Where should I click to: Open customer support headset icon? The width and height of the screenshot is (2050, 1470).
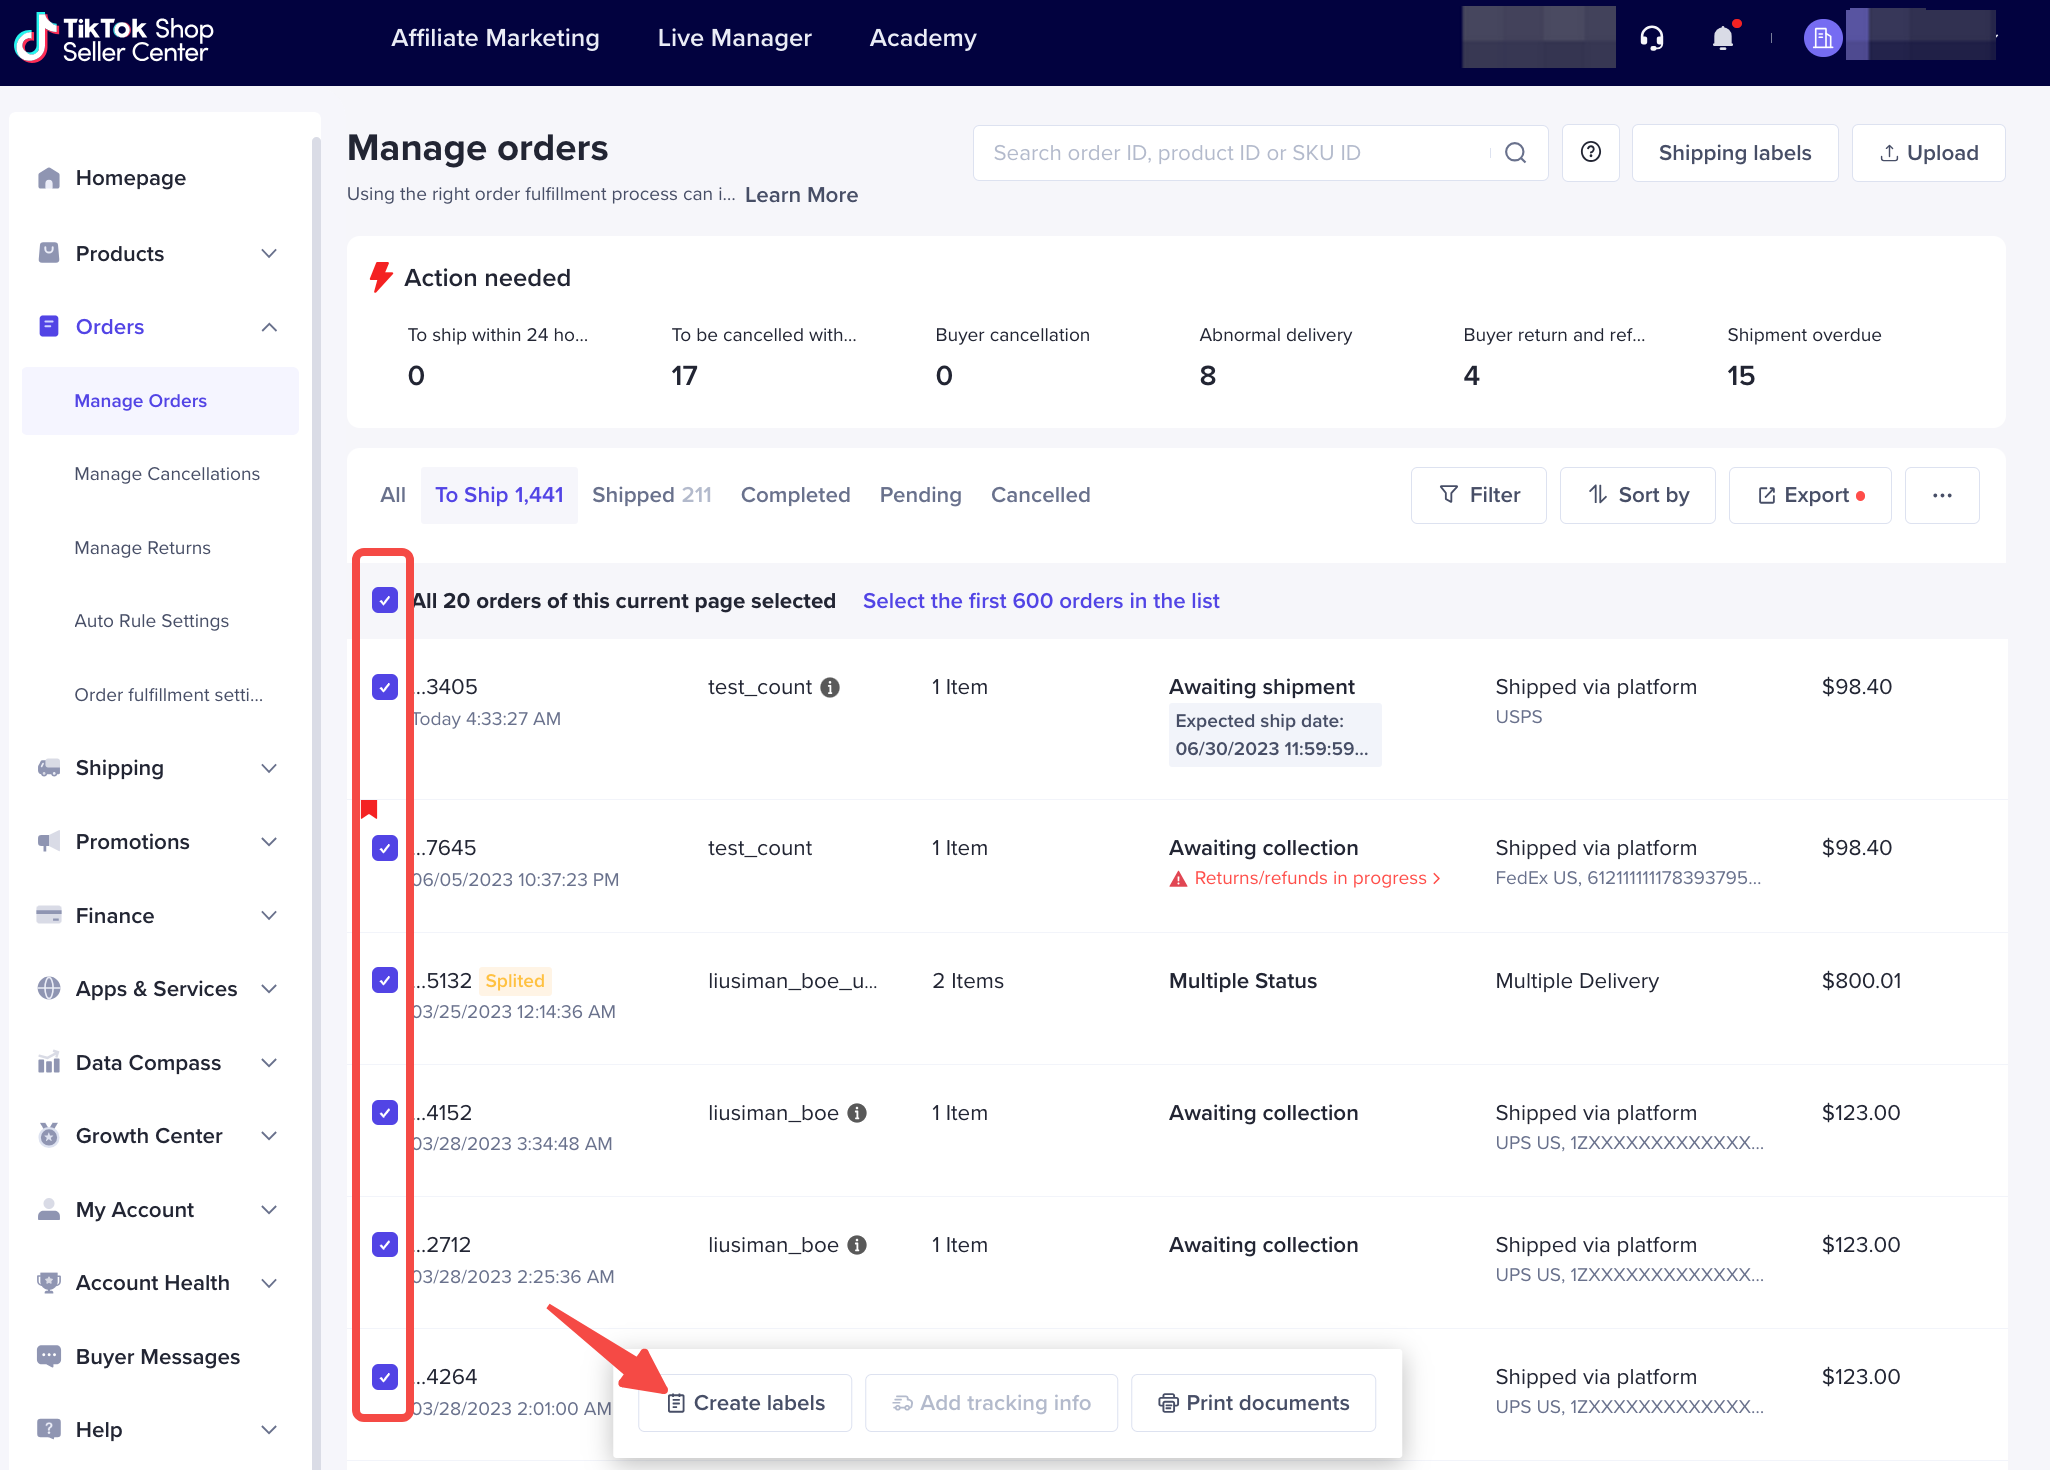[1652, 38]
